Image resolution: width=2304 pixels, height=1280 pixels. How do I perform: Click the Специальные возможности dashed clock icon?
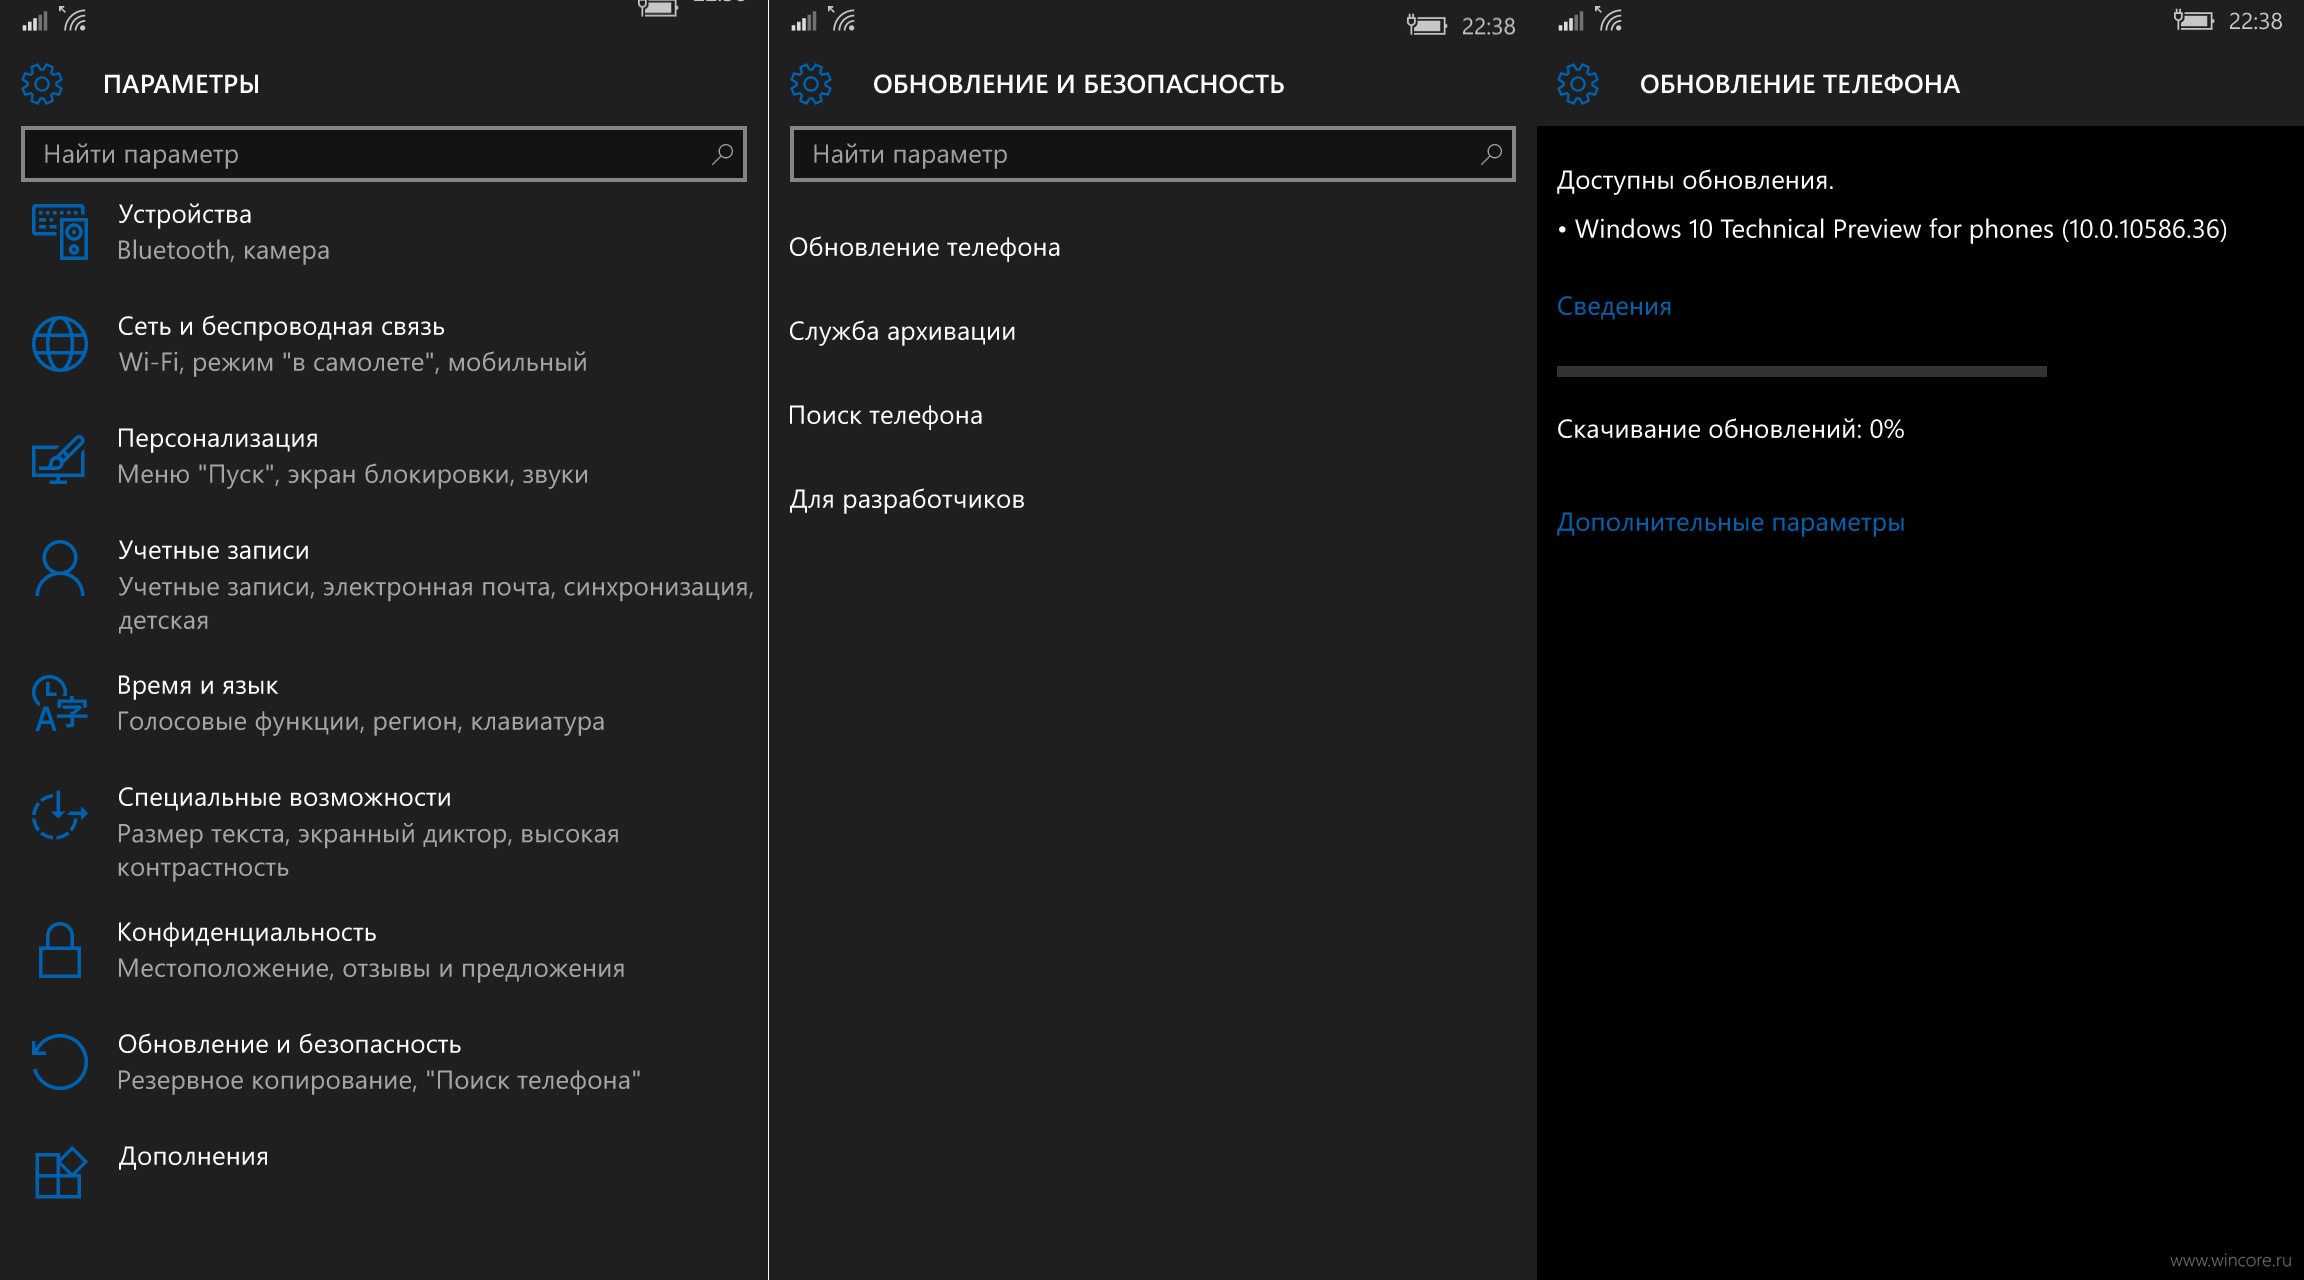[x=59, y=815]
